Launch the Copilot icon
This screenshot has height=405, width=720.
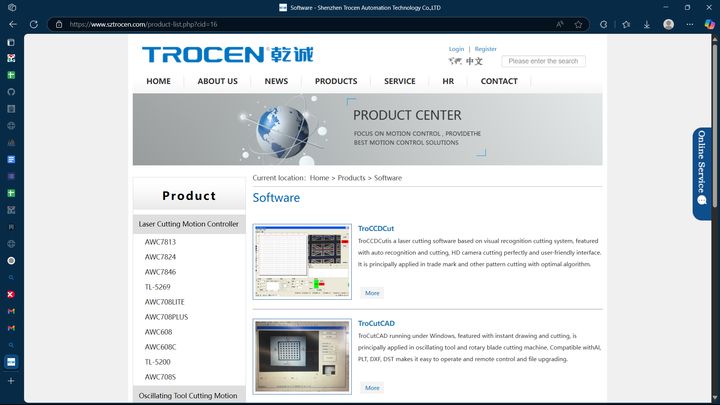click(709, 24)
